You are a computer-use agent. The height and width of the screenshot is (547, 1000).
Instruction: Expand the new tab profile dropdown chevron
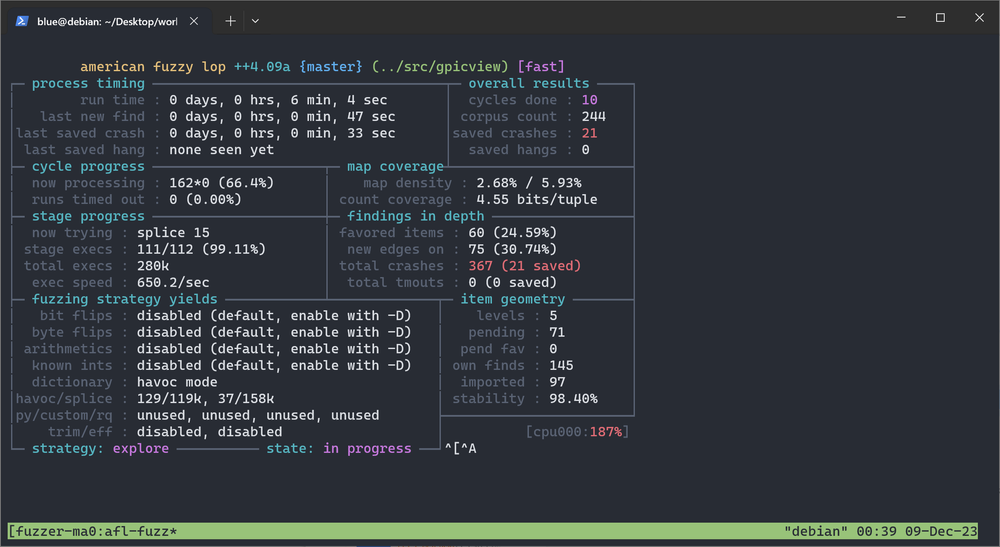[256, 20]
